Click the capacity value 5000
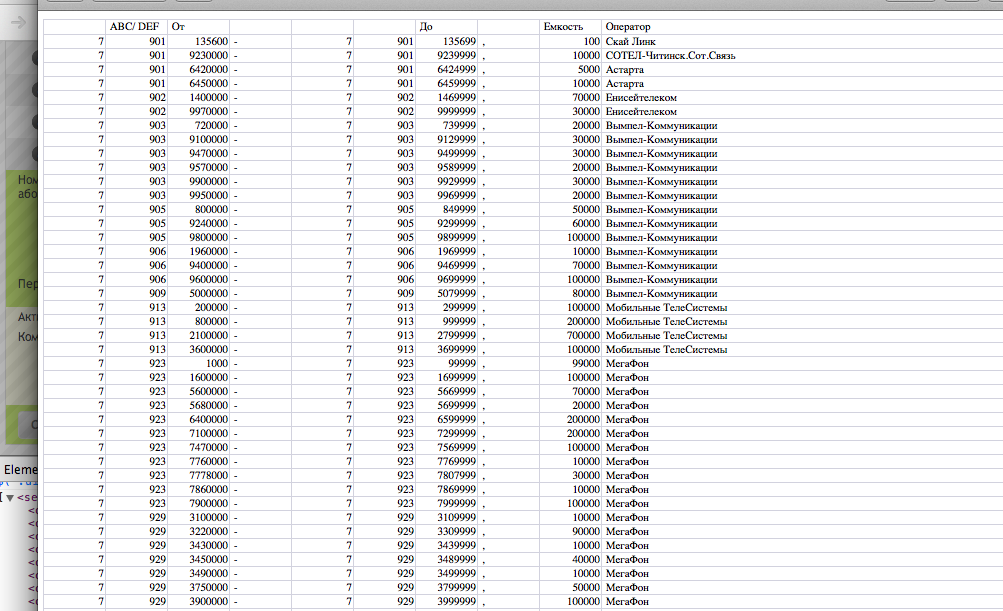The height and width of the screenshot is (611, 1003). tap(588, 70)
